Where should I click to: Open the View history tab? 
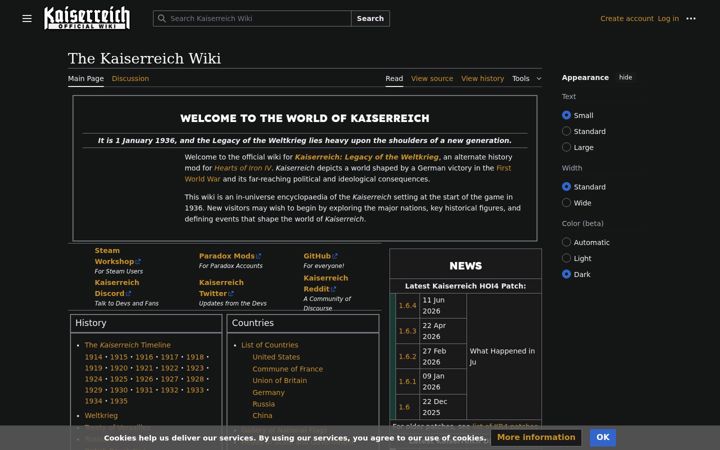pos(482,79)
